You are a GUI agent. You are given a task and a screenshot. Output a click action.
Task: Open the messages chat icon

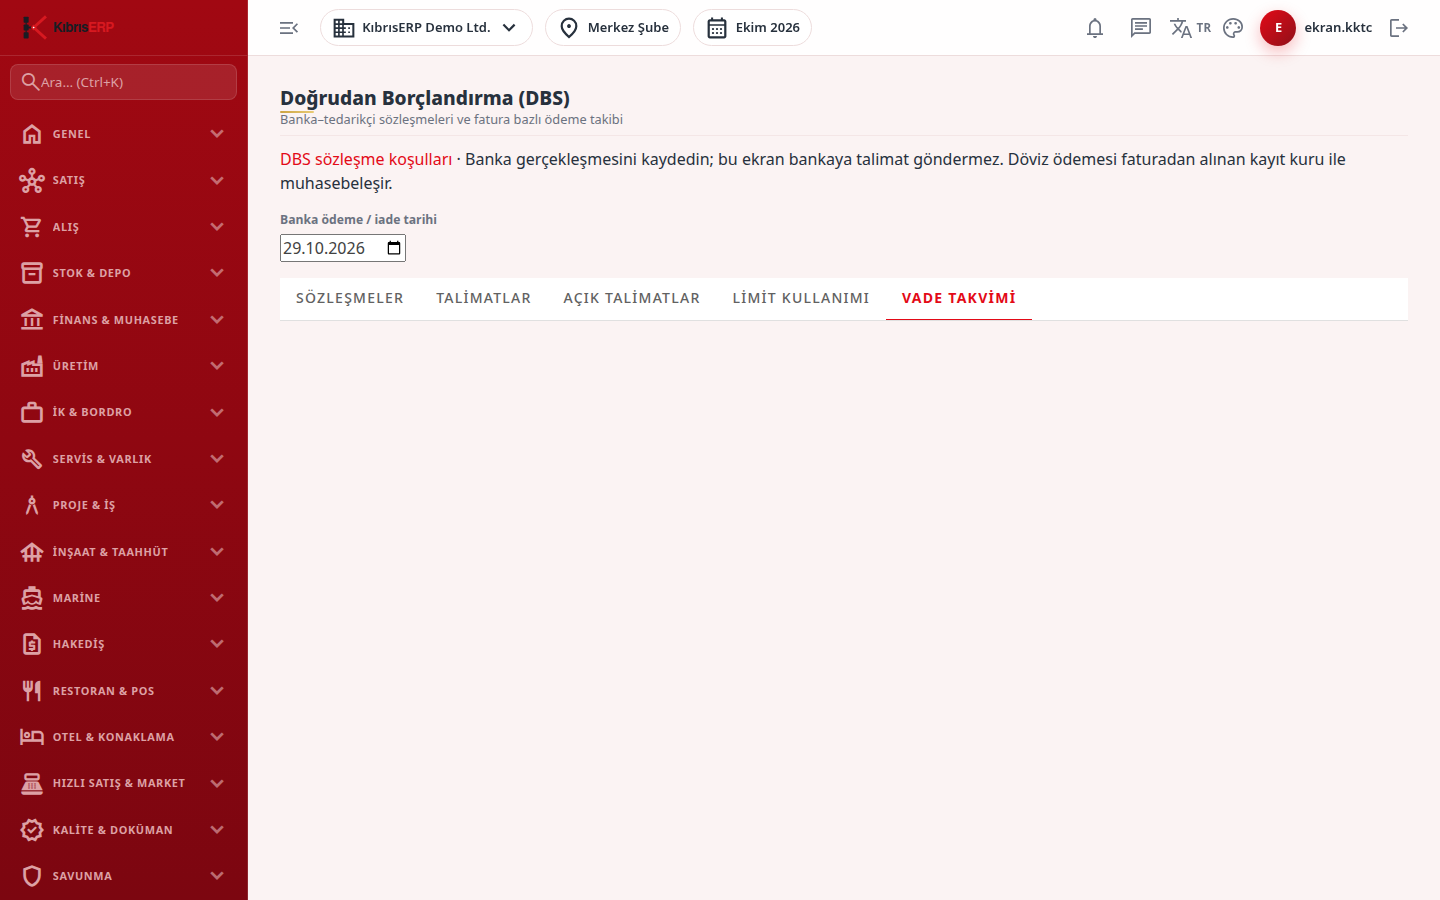click(x=1141, y=28)
